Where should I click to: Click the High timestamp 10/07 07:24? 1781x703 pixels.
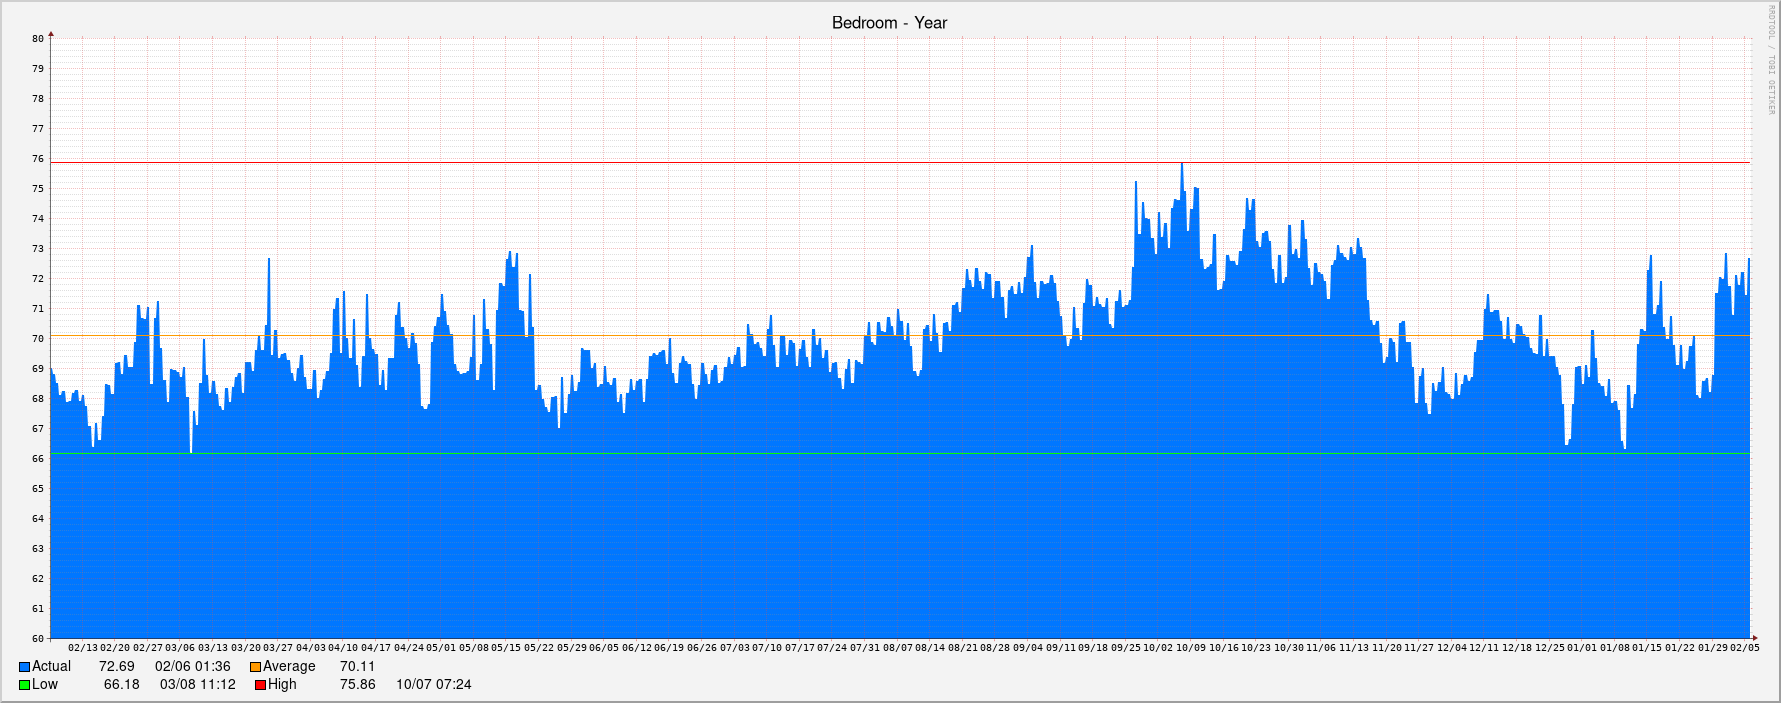[x=433, y=685]
